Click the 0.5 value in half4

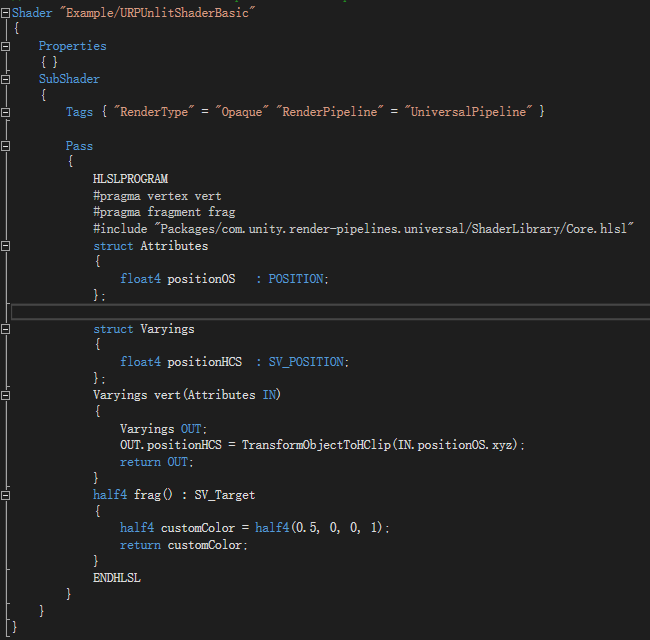(x=306, y=528)
